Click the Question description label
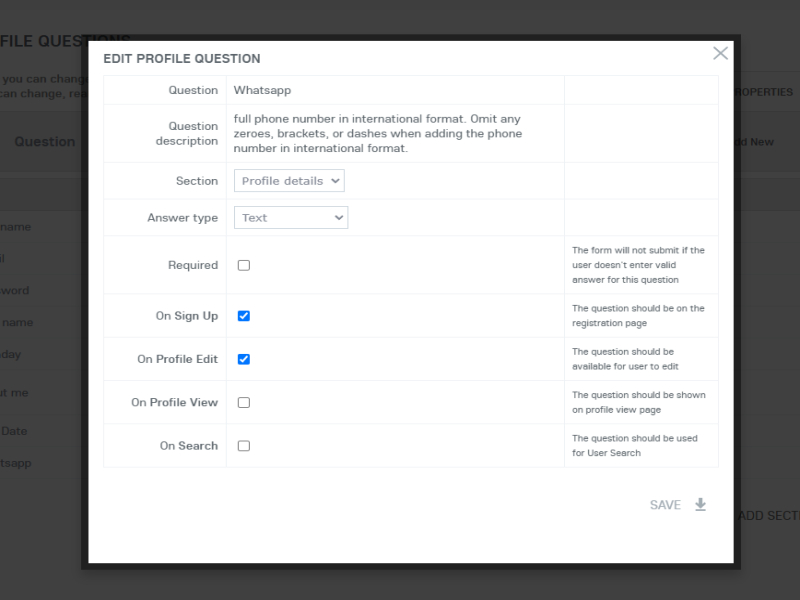800x600 pixels. coord(186,133)
